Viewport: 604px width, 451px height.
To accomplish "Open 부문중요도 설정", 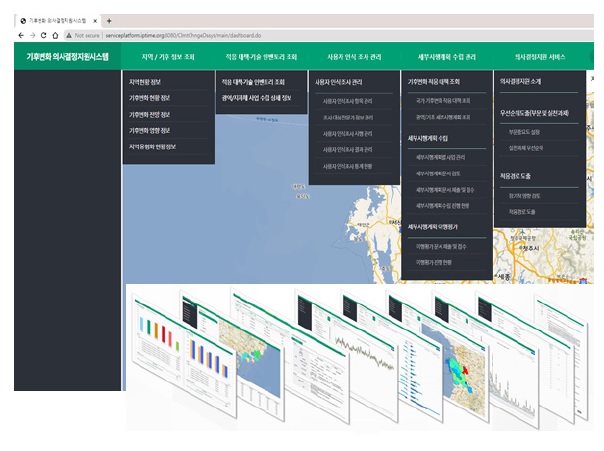I will click(x=524, y=132).
